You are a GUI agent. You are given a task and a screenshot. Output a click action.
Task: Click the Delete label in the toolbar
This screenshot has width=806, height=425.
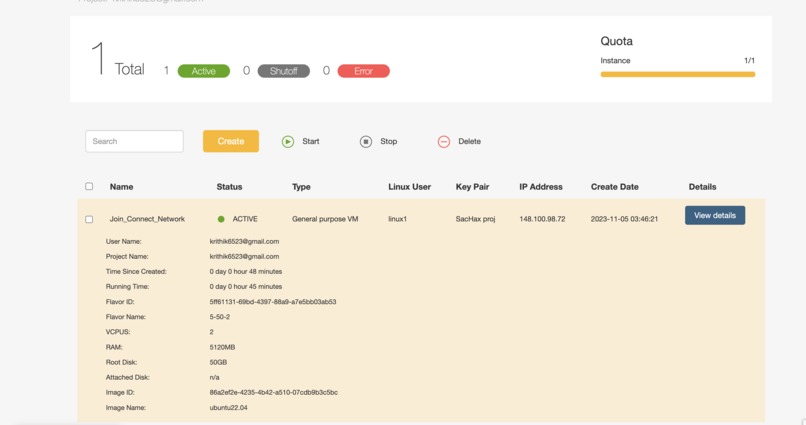(x=469, y=141)
